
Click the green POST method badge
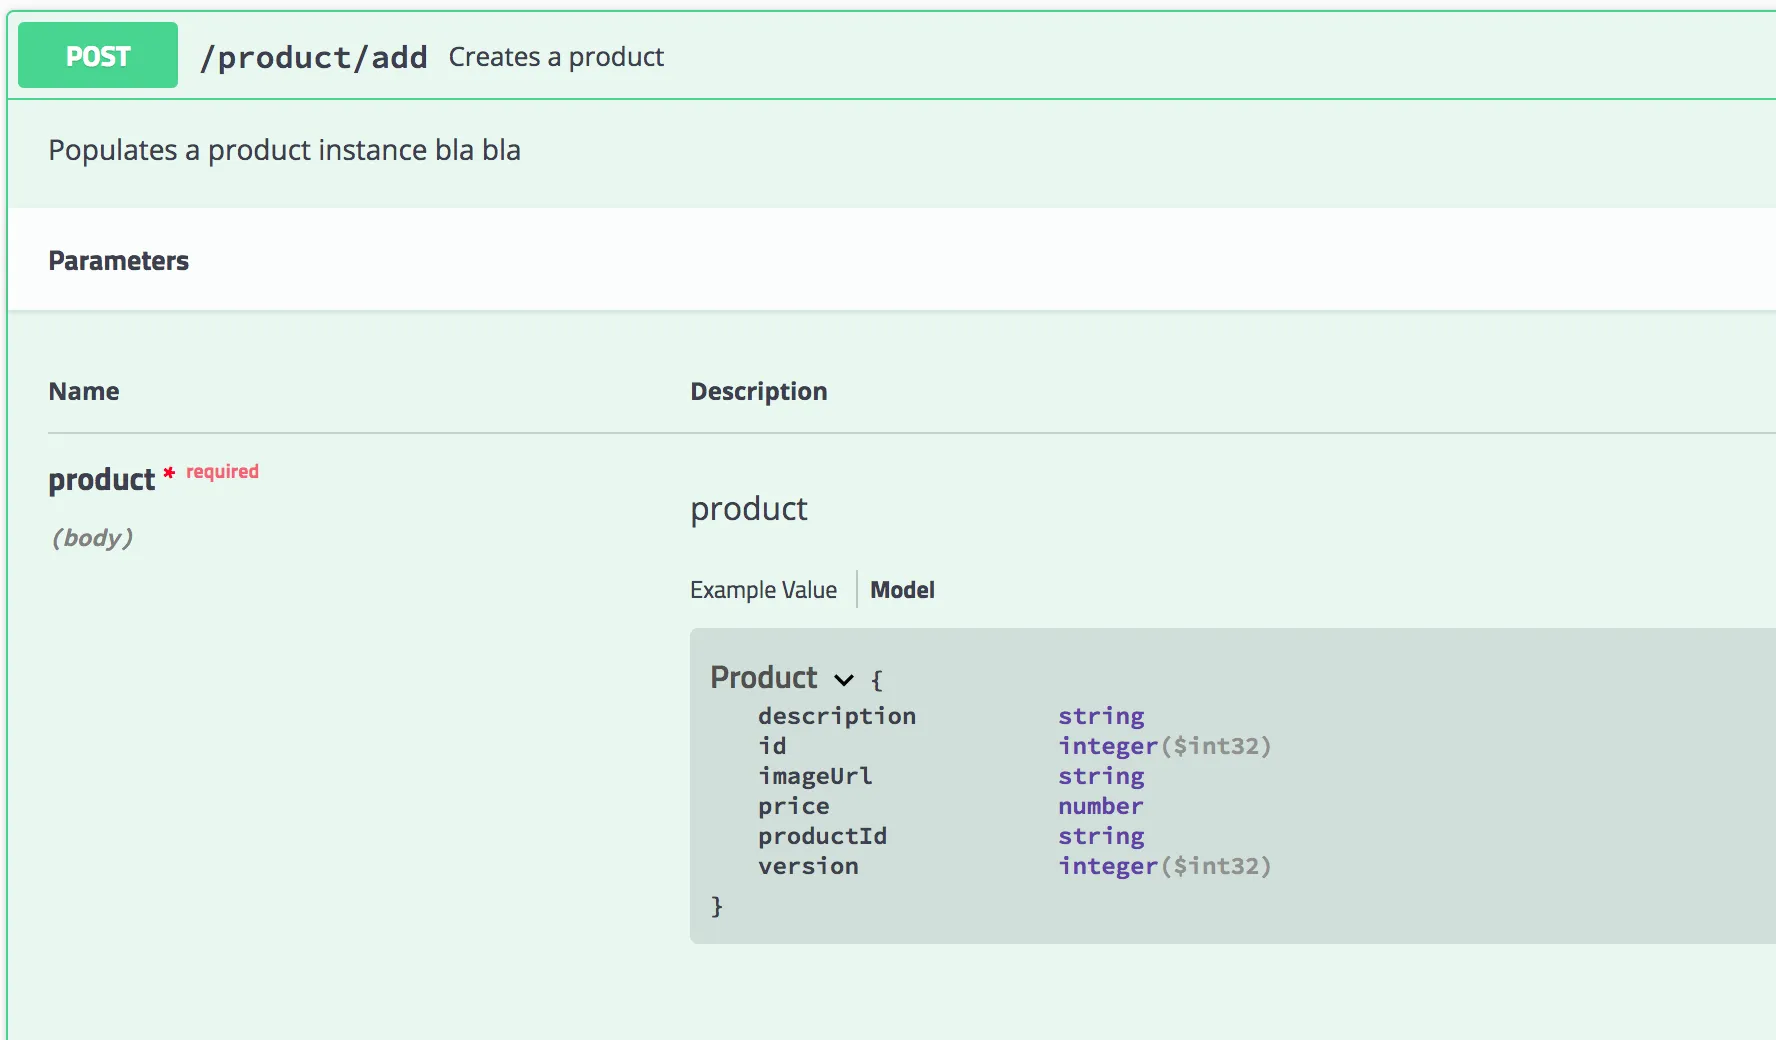98,56
